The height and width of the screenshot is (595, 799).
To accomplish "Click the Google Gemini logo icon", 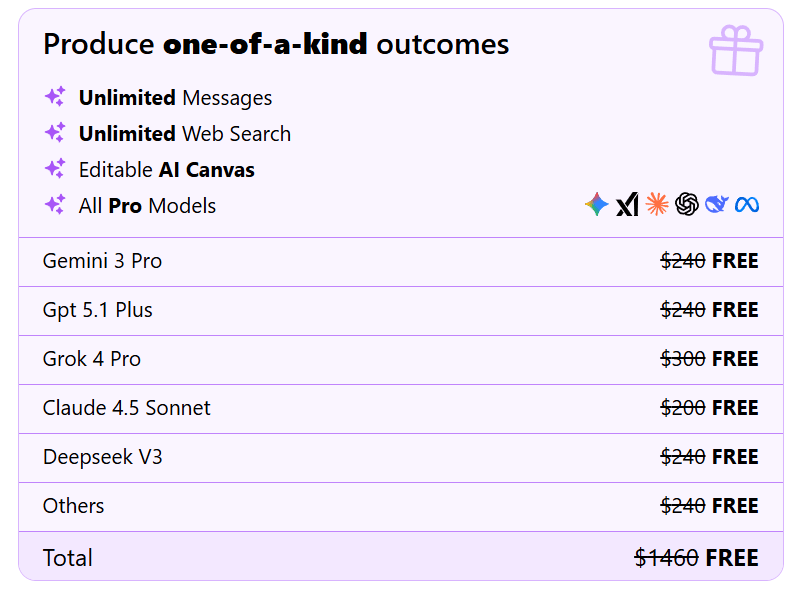I will [597, 205].
